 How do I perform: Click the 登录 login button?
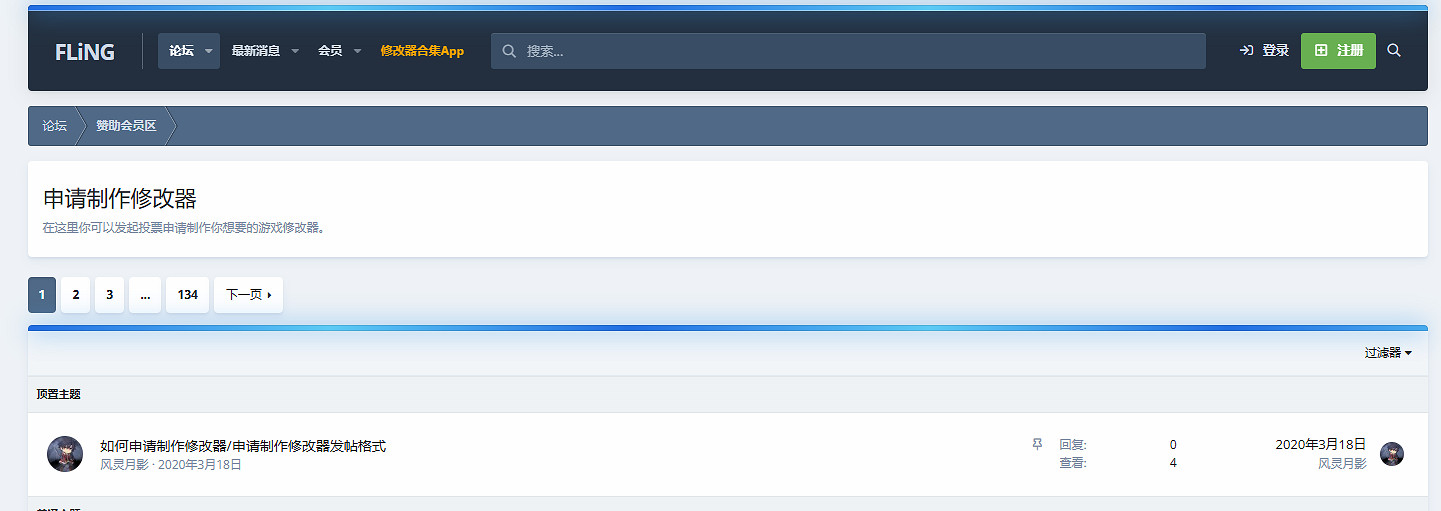pos(1264,51)
